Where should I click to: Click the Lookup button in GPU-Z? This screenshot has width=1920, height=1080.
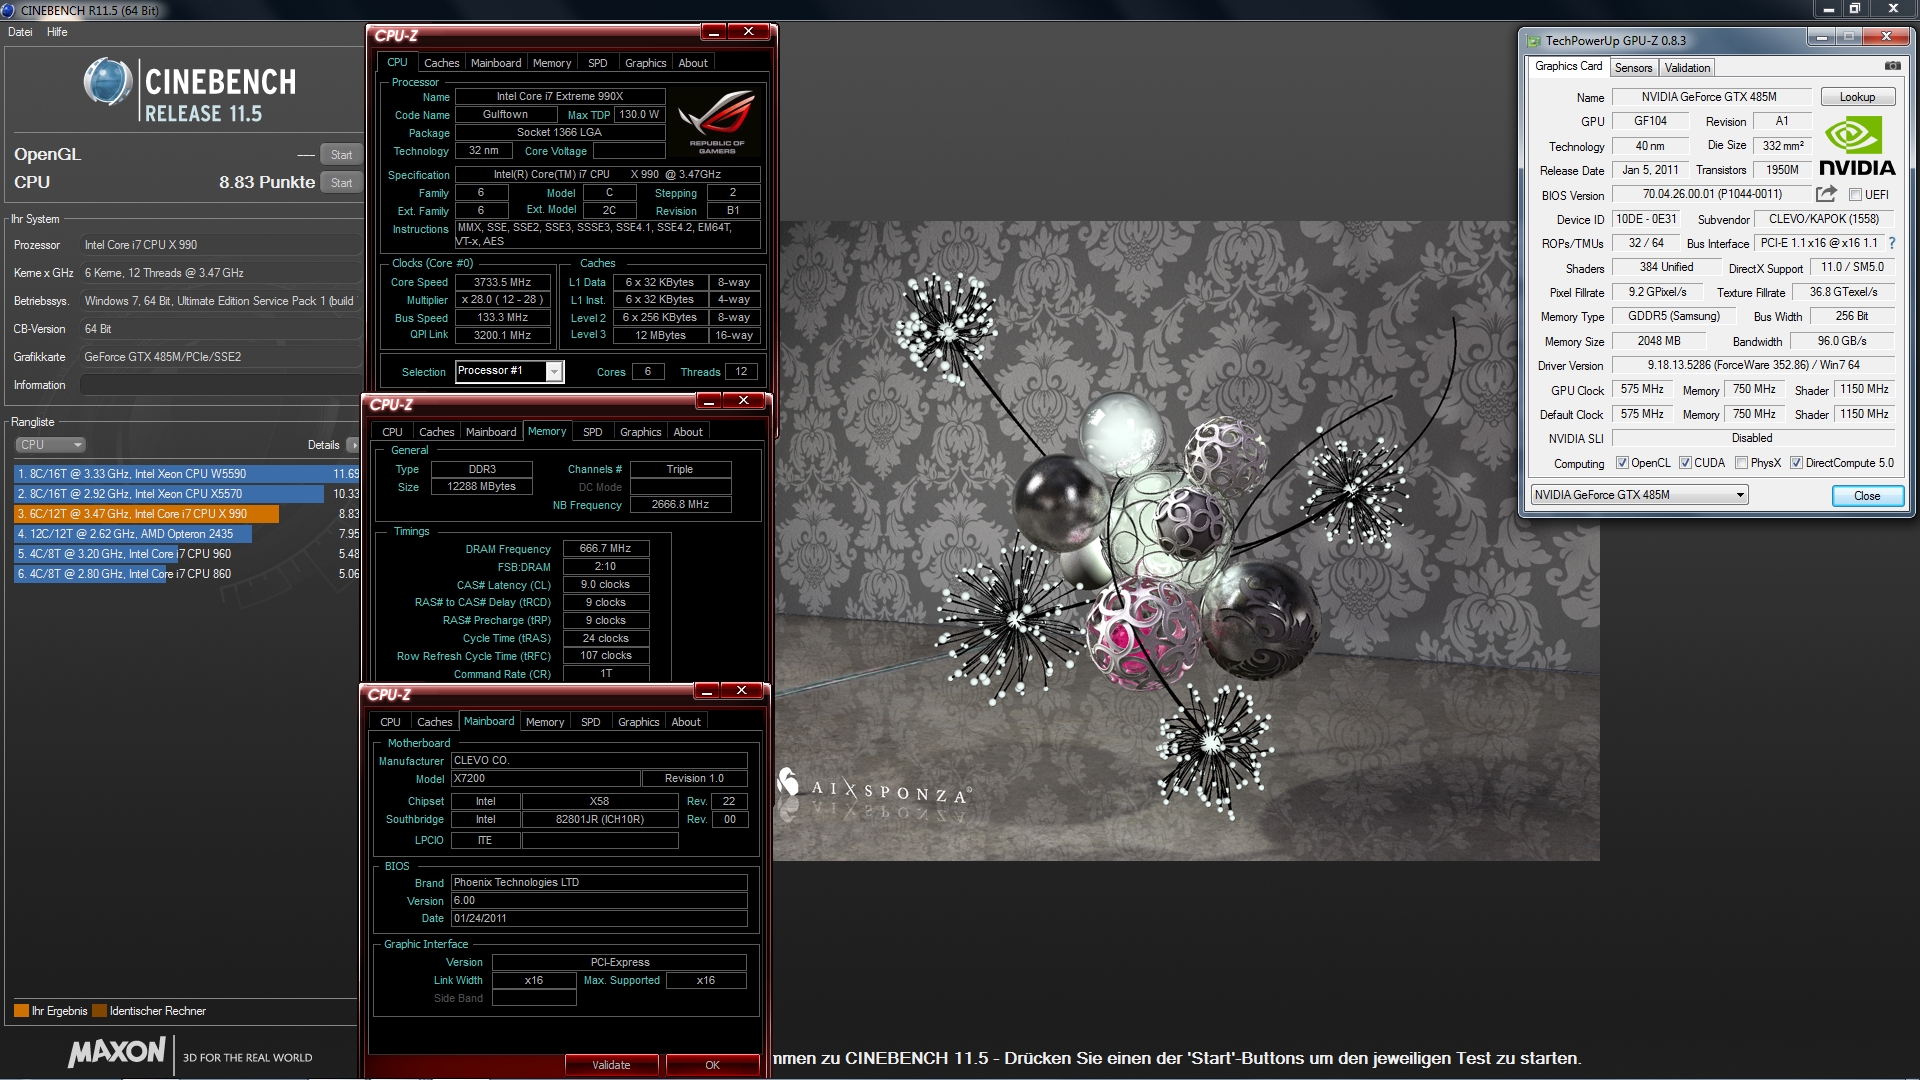tap(1857, 97)
